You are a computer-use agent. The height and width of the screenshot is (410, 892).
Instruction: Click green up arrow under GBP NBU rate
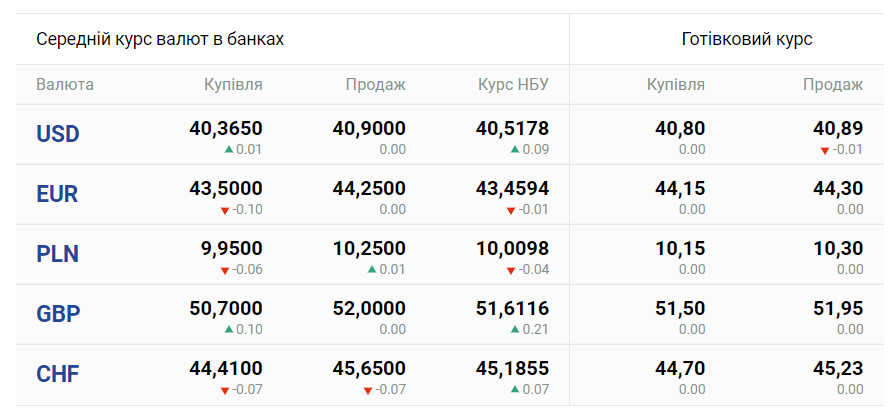point(515,330)
